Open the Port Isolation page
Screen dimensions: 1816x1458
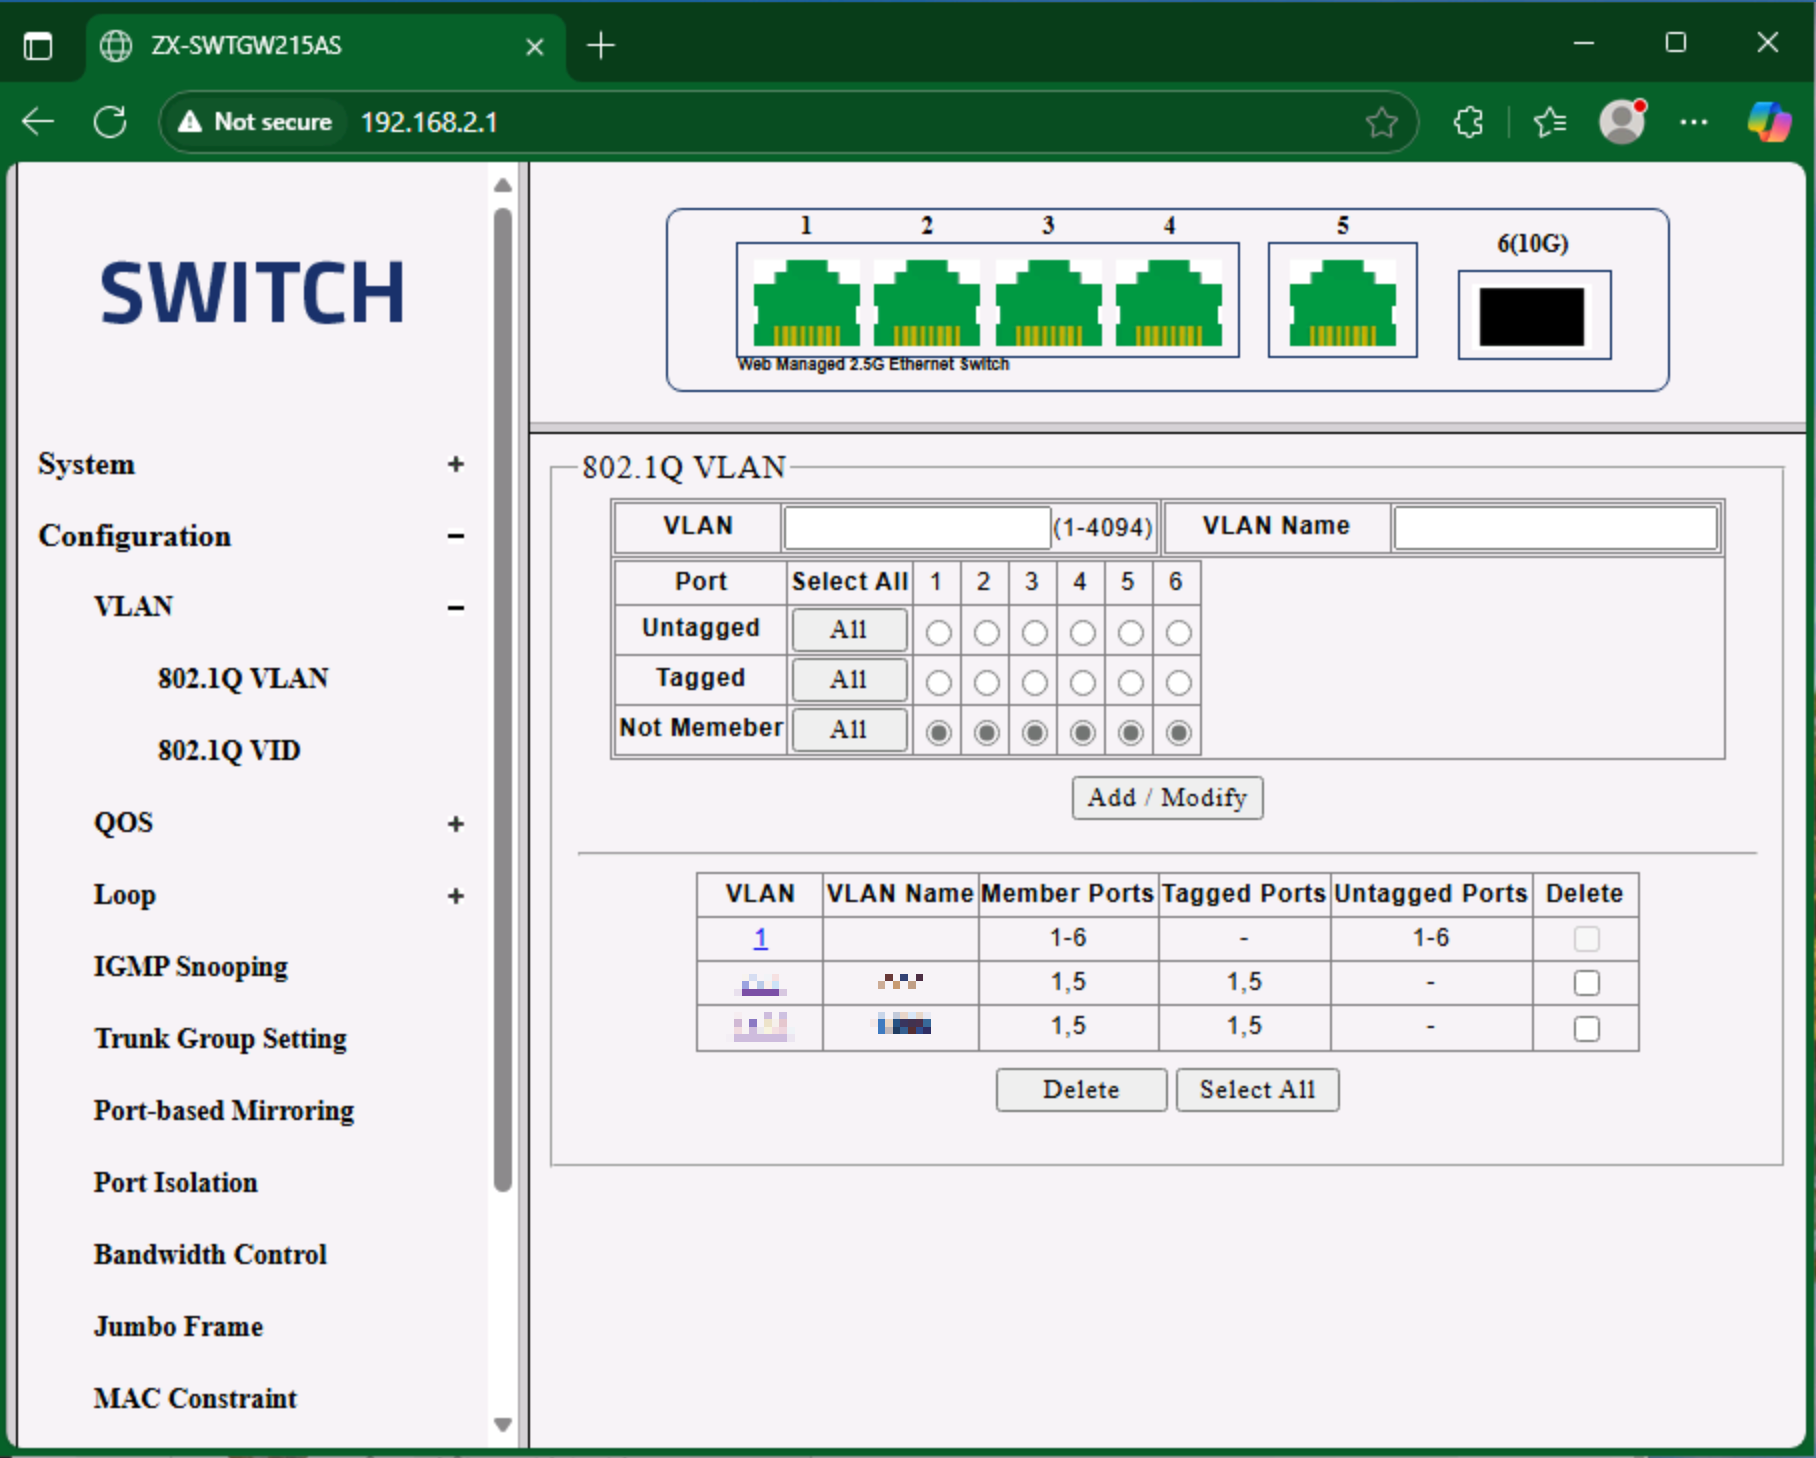pos(176,1182)
